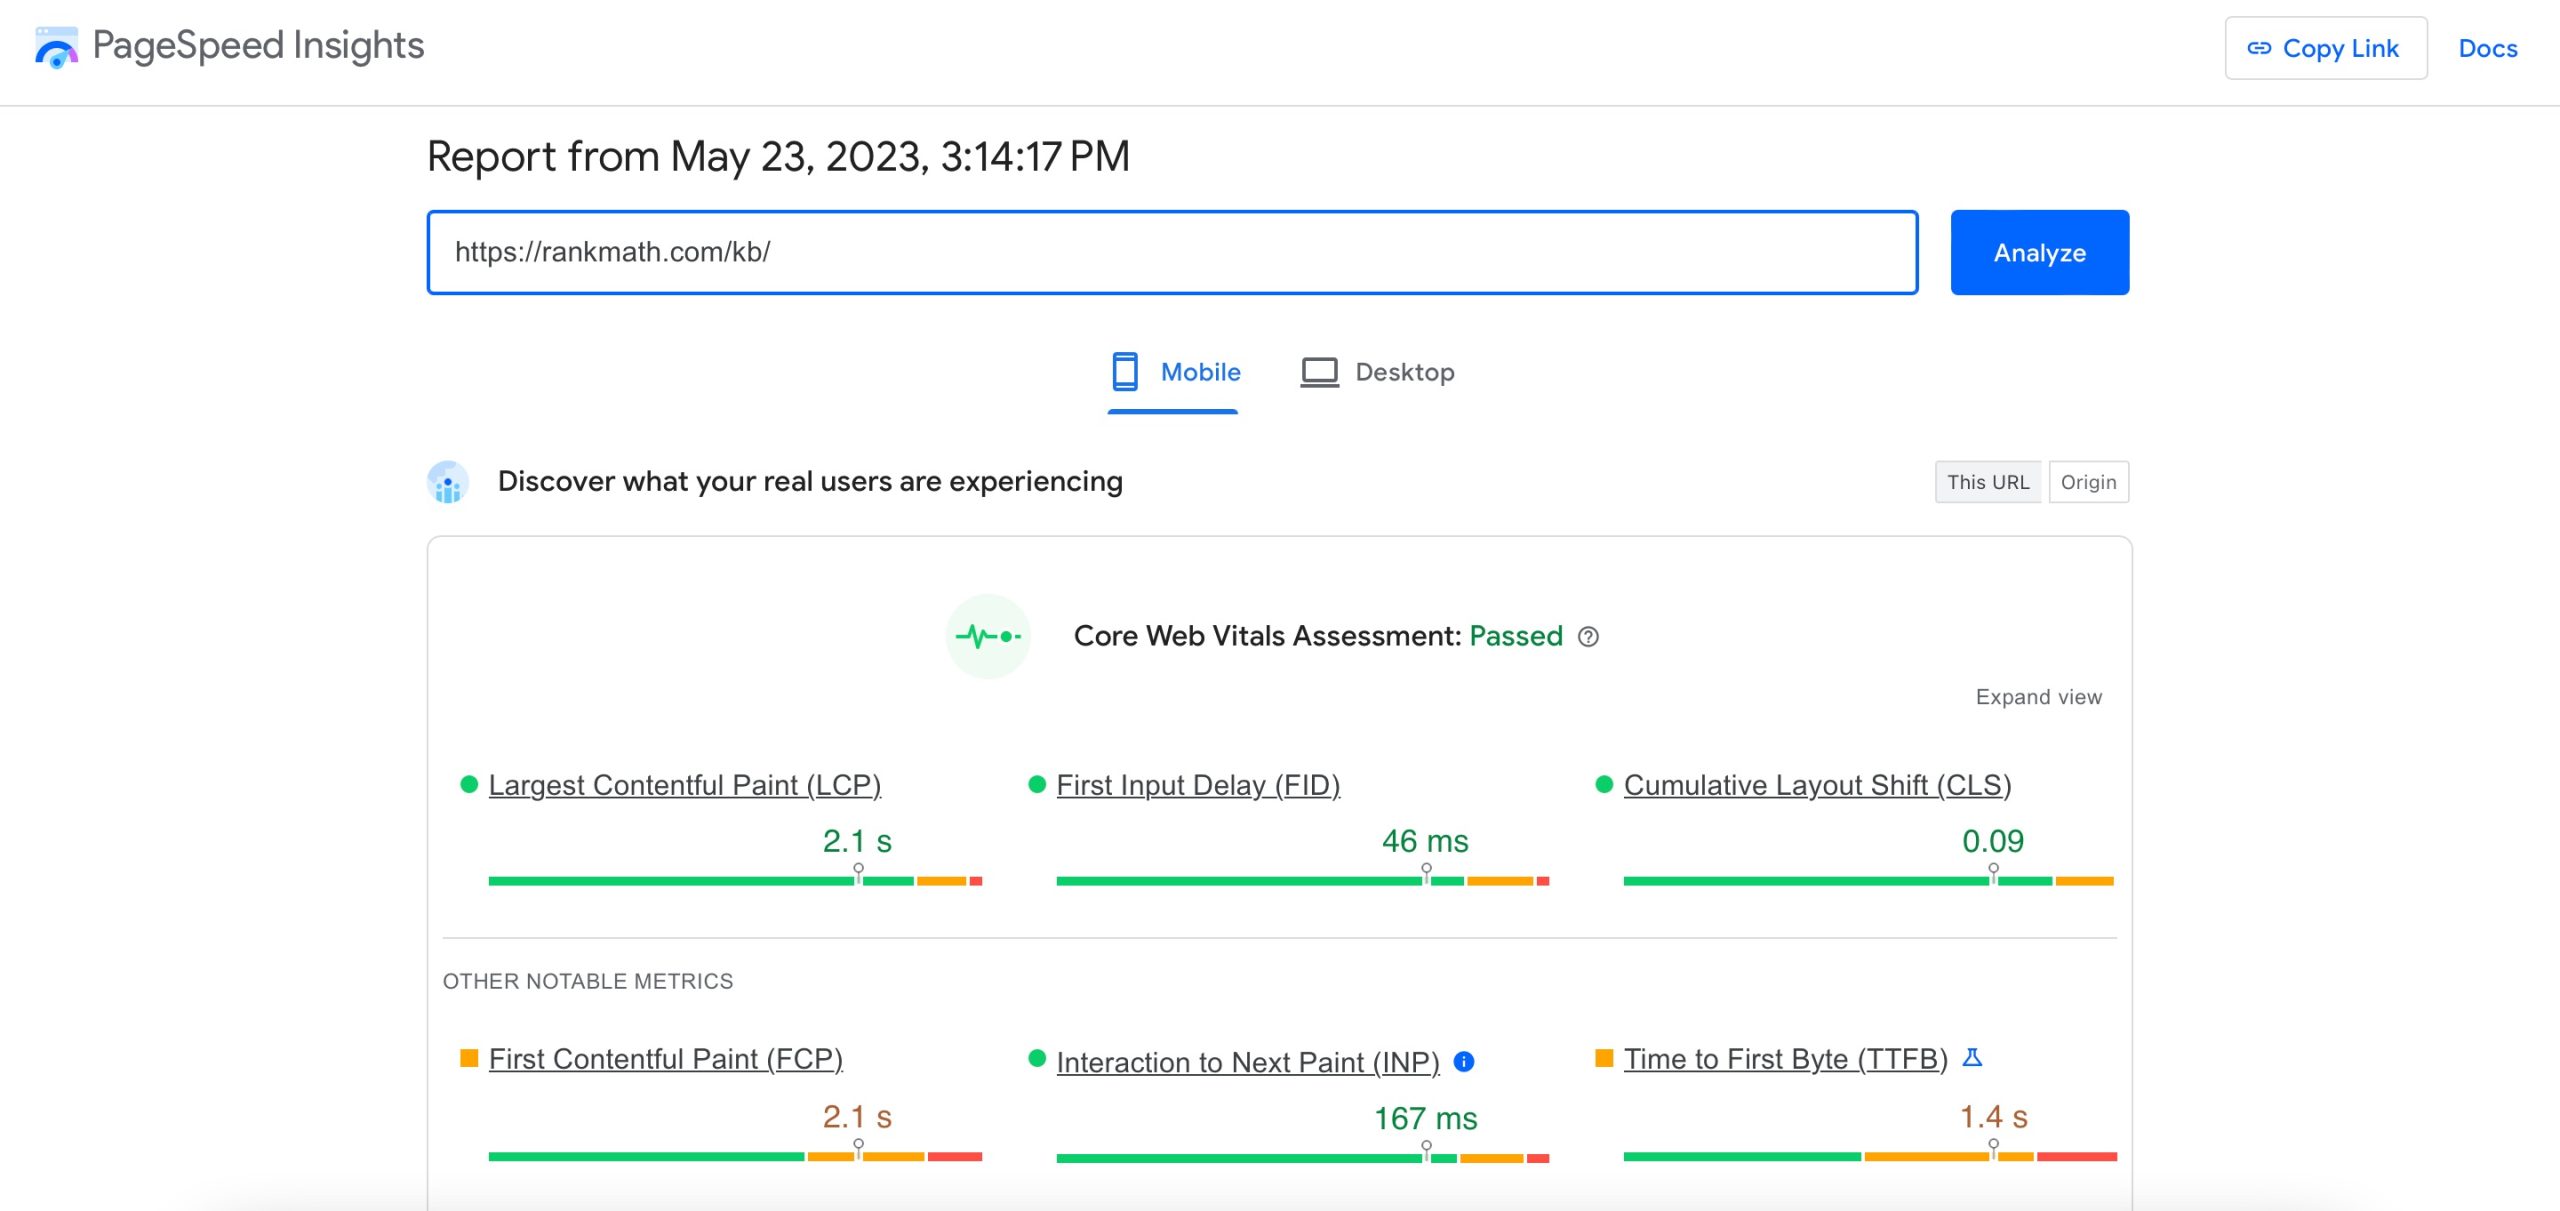
Task: Click the Largest Contentful Paint link
Action: 684,783
